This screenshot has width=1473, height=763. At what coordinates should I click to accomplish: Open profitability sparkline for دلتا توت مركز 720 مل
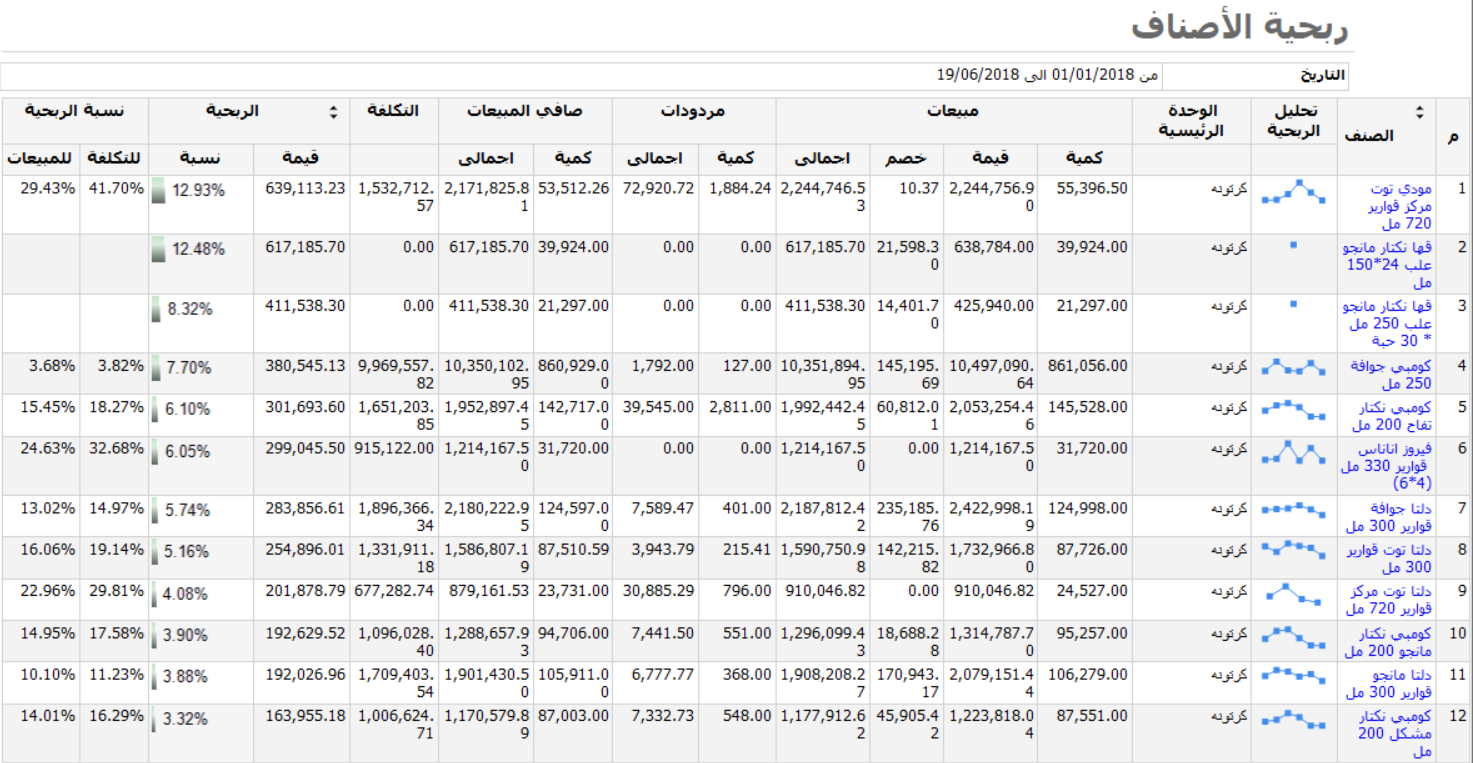pyautogui.click(x=1294, y=593)
